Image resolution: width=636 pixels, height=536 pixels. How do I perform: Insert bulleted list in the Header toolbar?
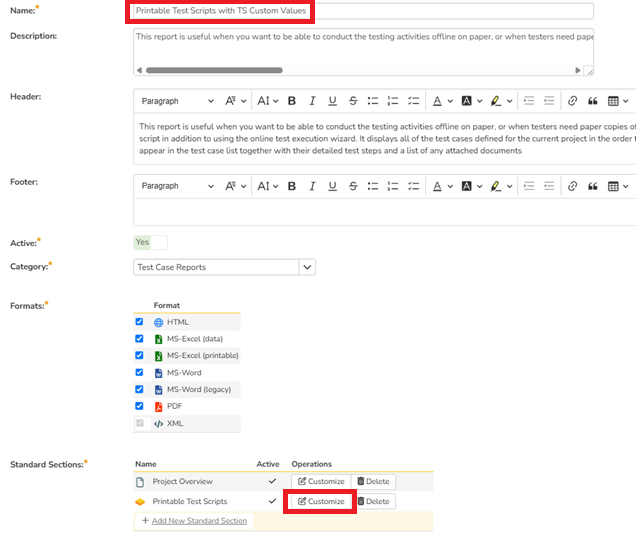coord(372,101)
